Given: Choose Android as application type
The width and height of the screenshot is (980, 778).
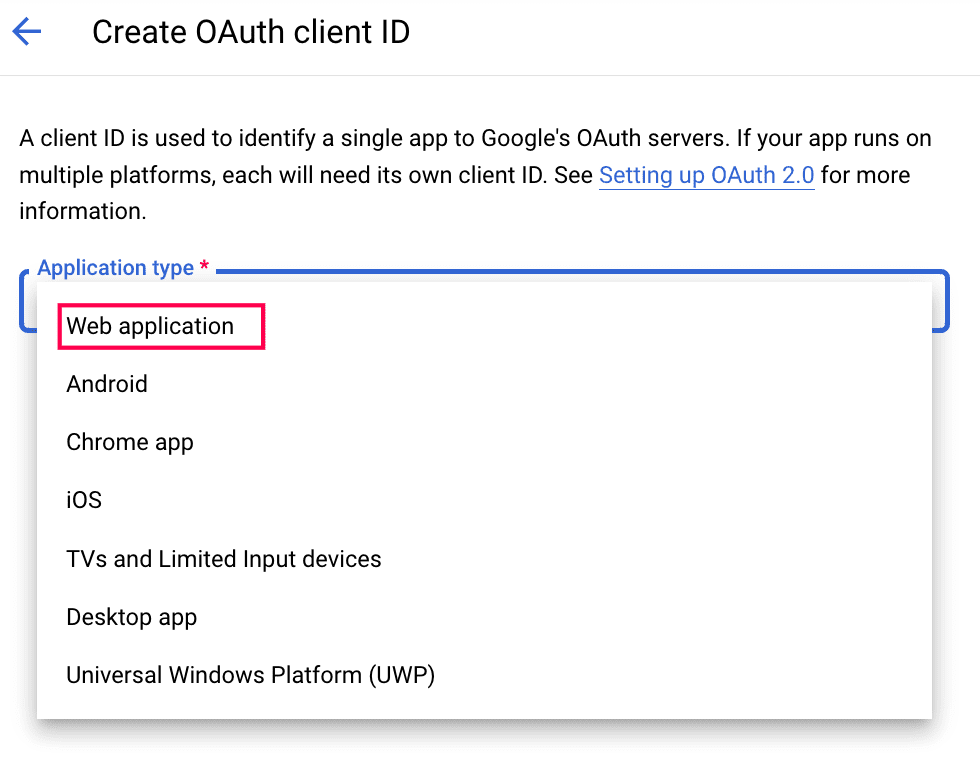Looking at the screenshot, I should [x=484, y=384].
